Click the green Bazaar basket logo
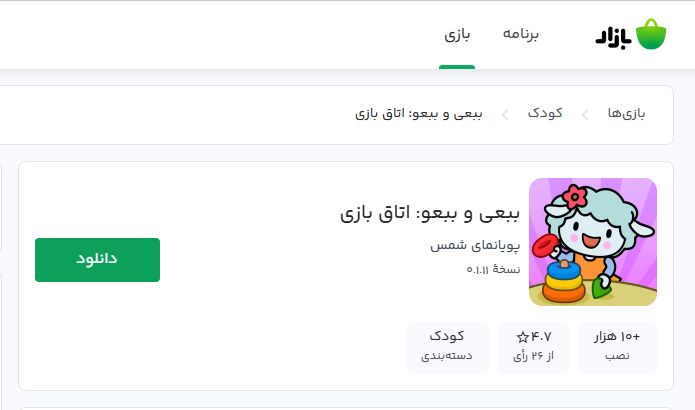 click(651, 34)
